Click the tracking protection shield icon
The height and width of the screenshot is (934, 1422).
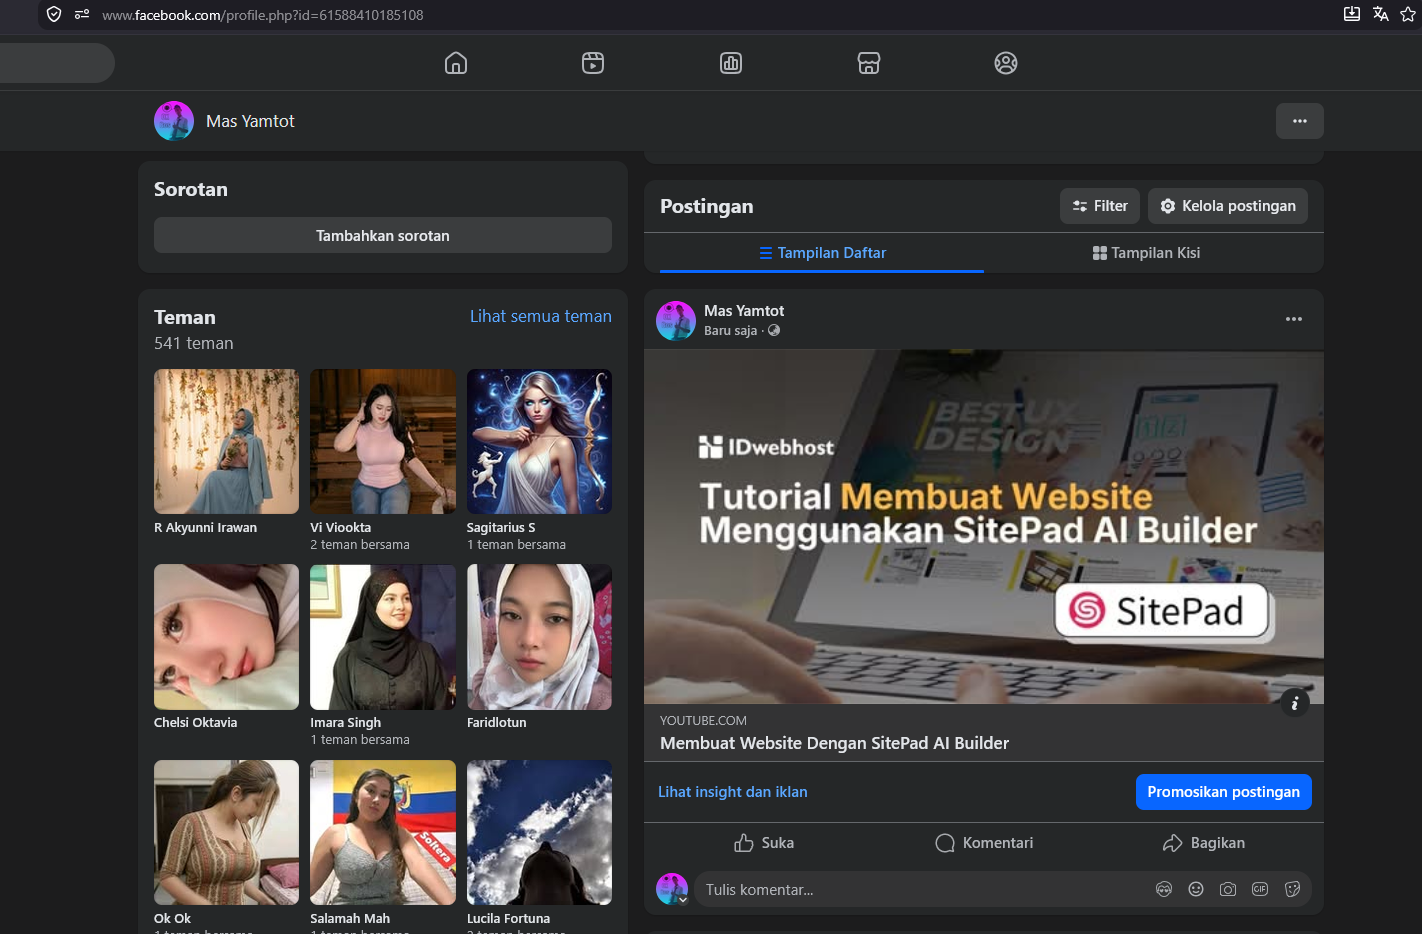(x=54, y=14)
